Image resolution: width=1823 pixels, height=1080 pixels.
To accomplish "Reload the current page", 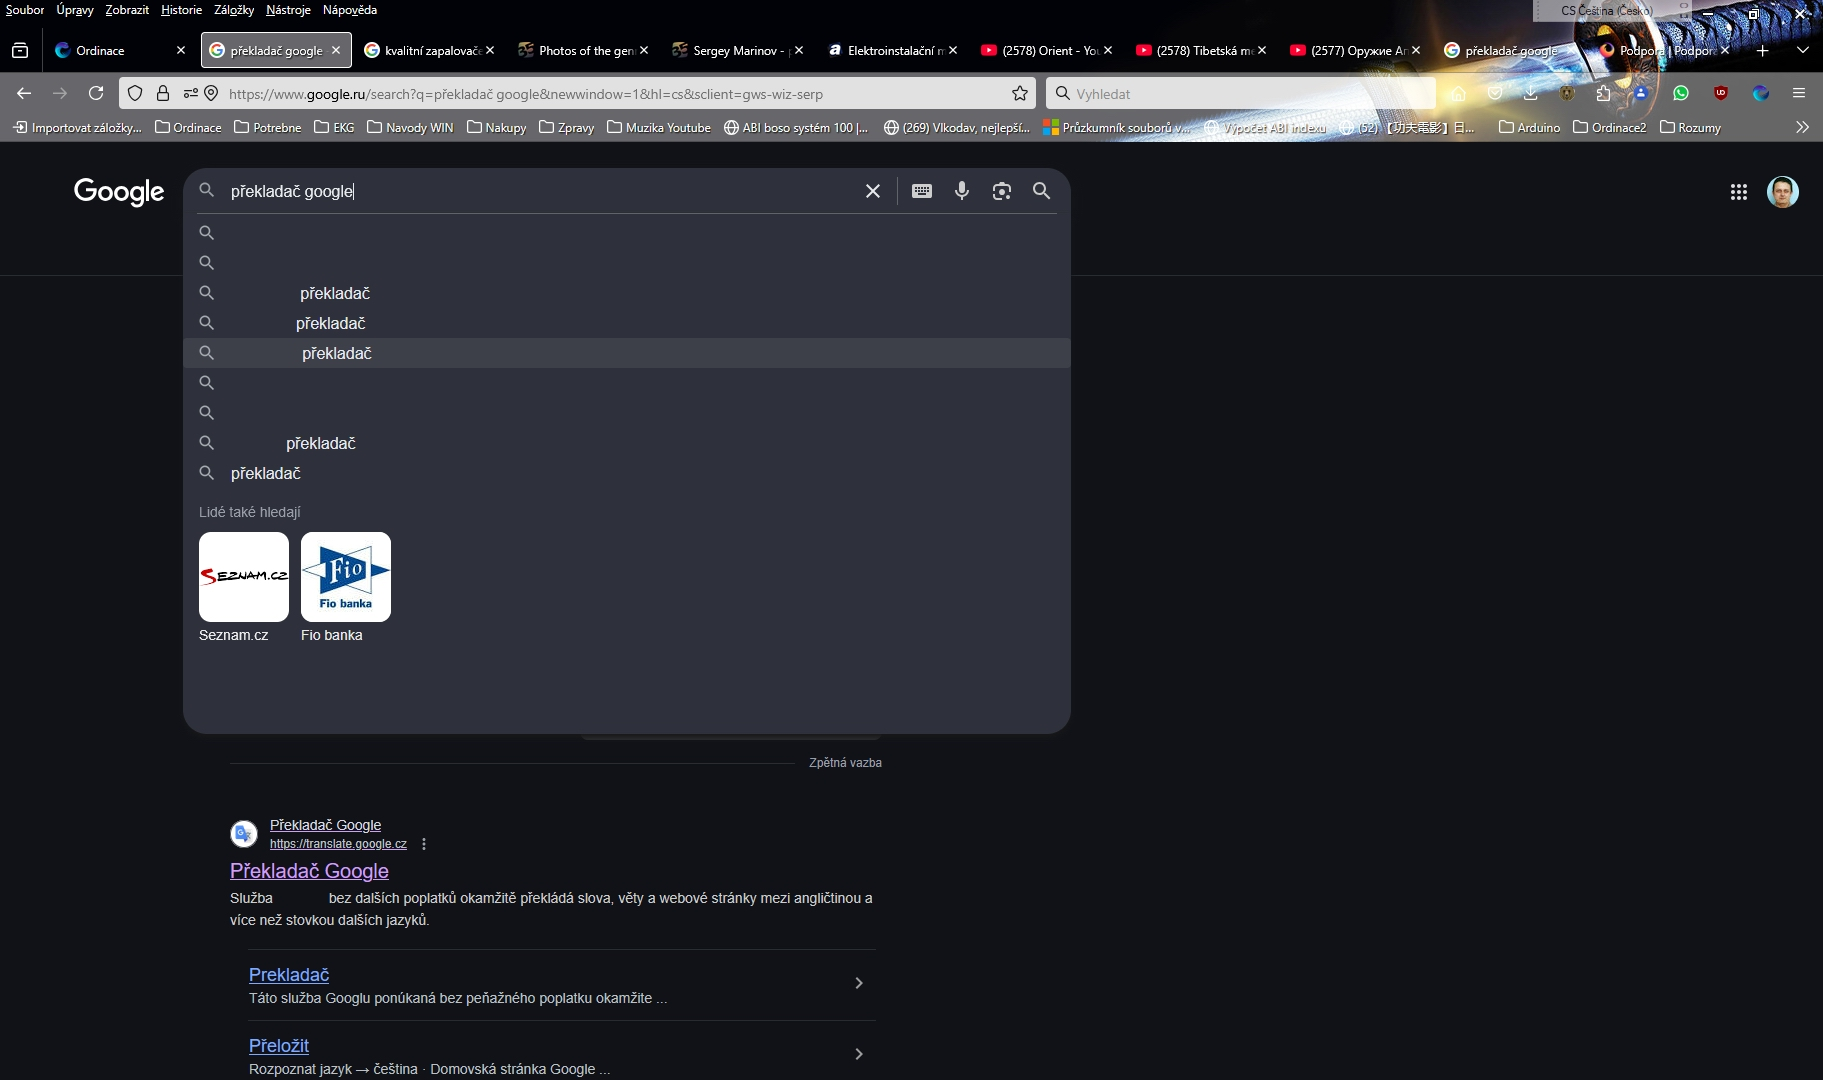I will (x=96, y=93).
